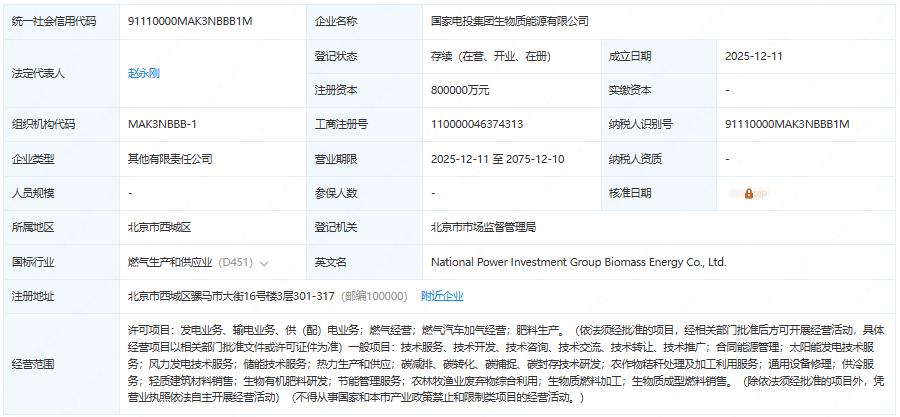
Task: Click the 燃气生产和供应业 industry text
Action: 170,262
